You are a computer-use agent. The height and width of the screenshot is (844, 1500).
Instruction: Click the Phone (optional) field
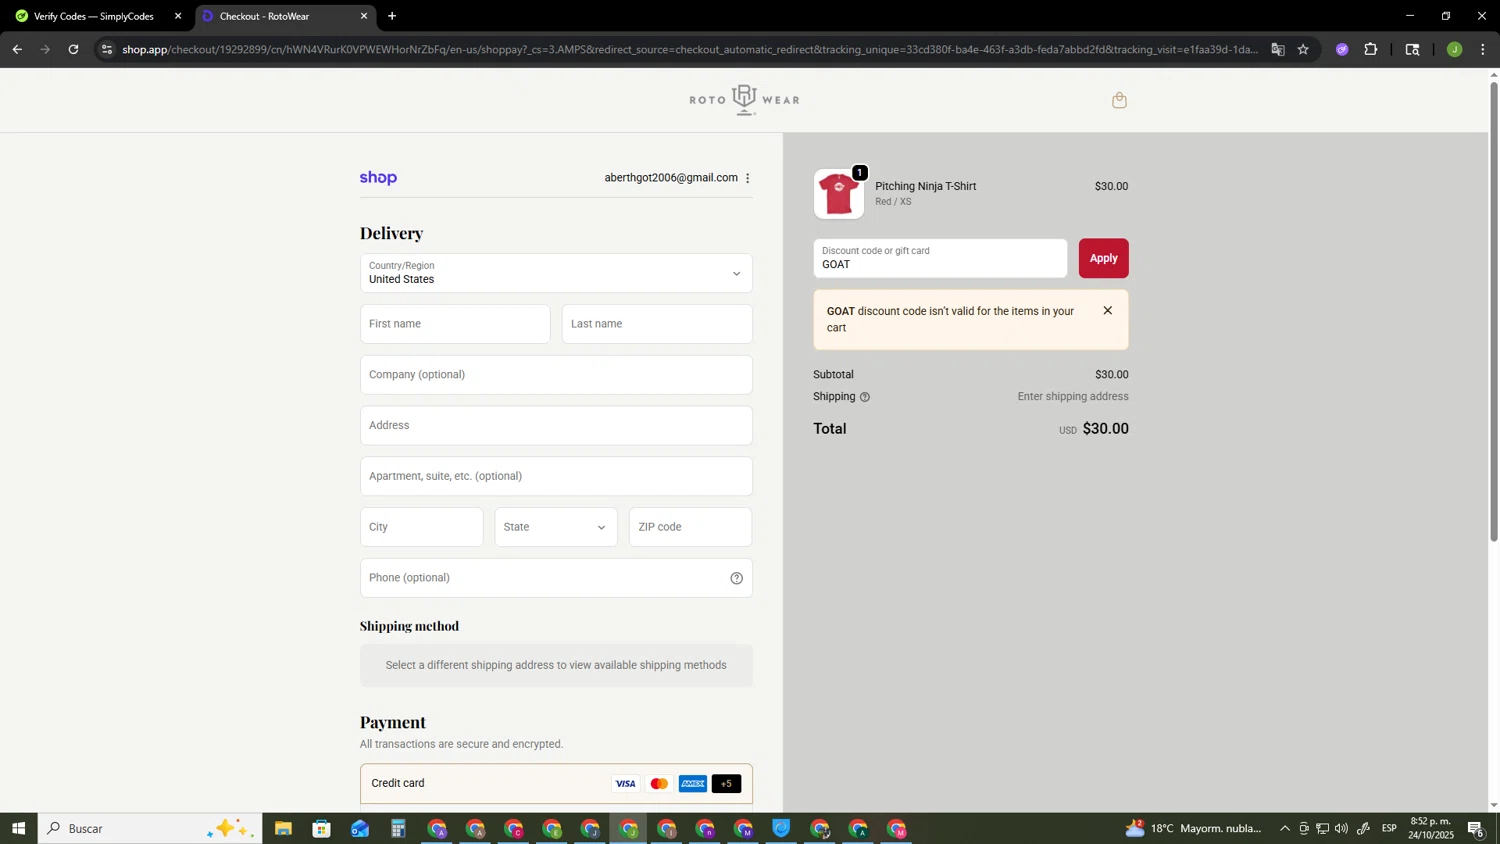556,578
